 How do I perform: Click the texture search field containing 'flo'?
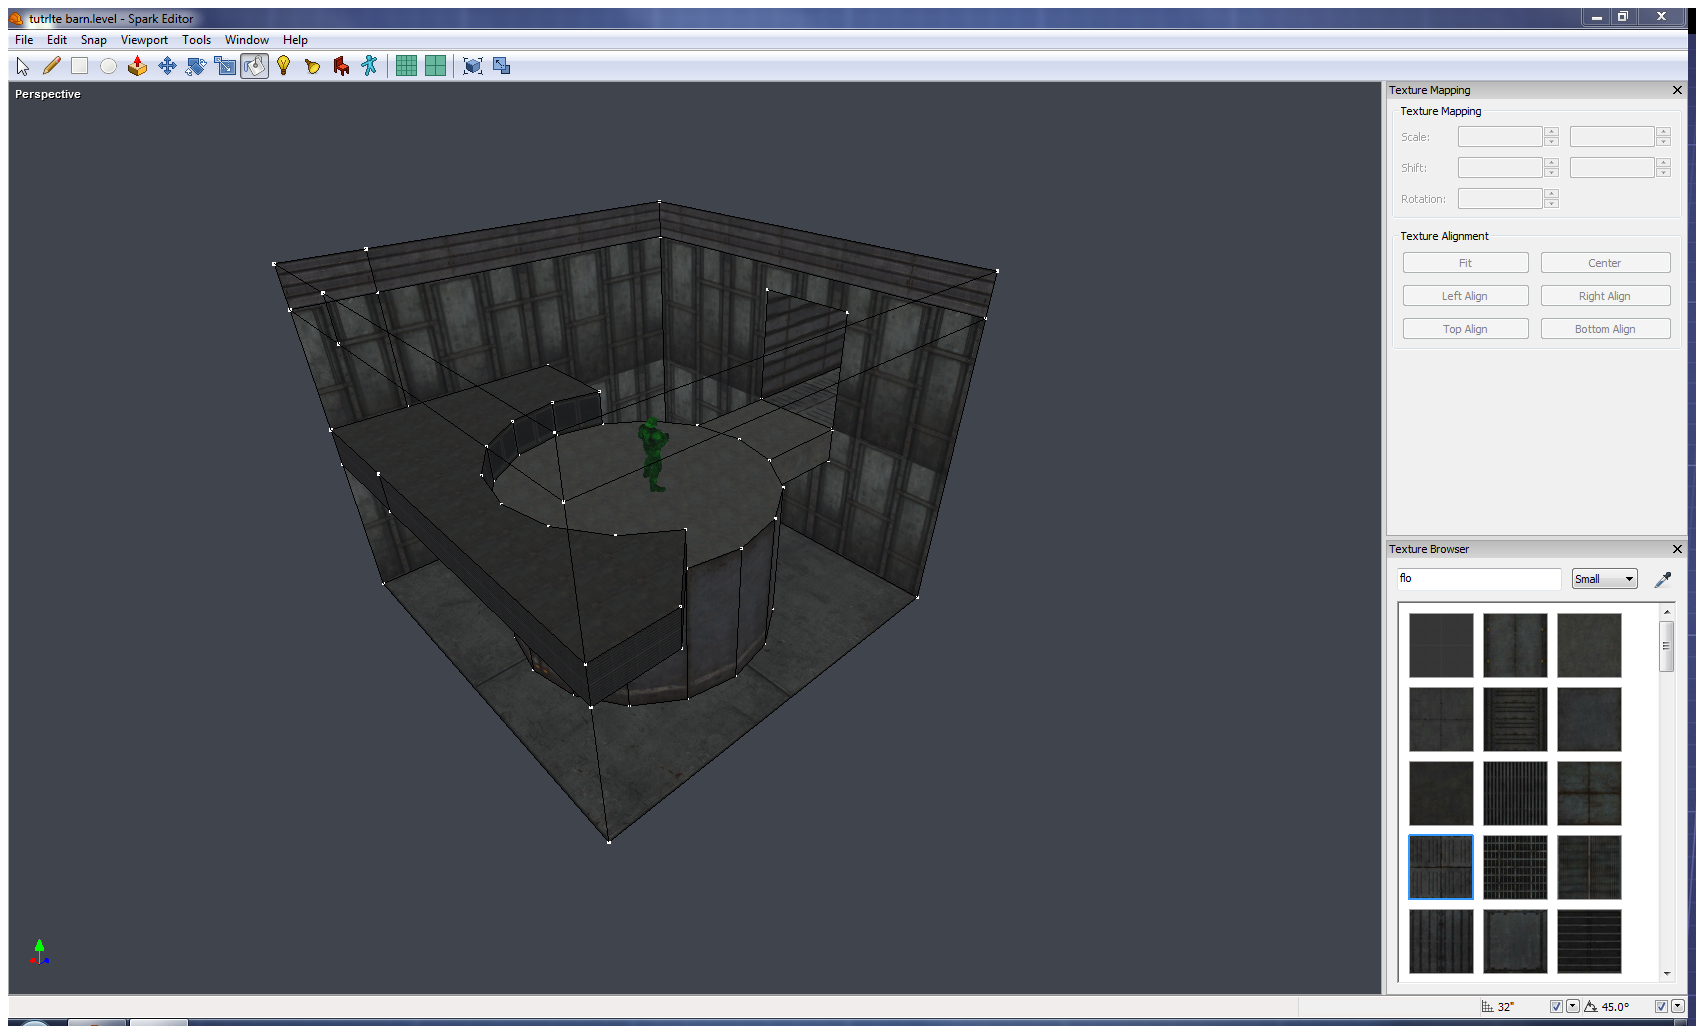point(1479,579)
